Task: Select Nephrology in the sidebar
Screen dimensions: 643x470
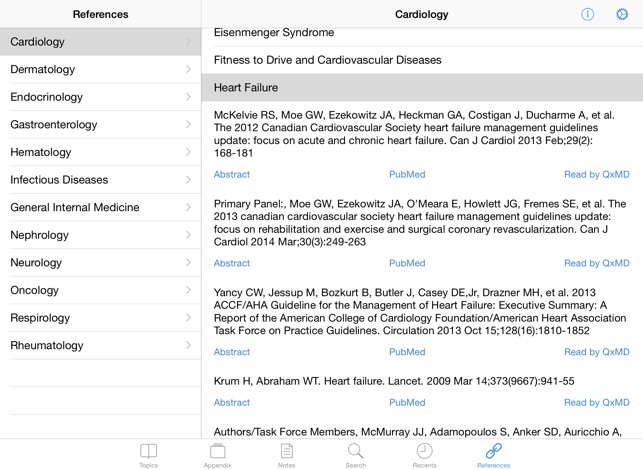Action: tap(39, 235)
